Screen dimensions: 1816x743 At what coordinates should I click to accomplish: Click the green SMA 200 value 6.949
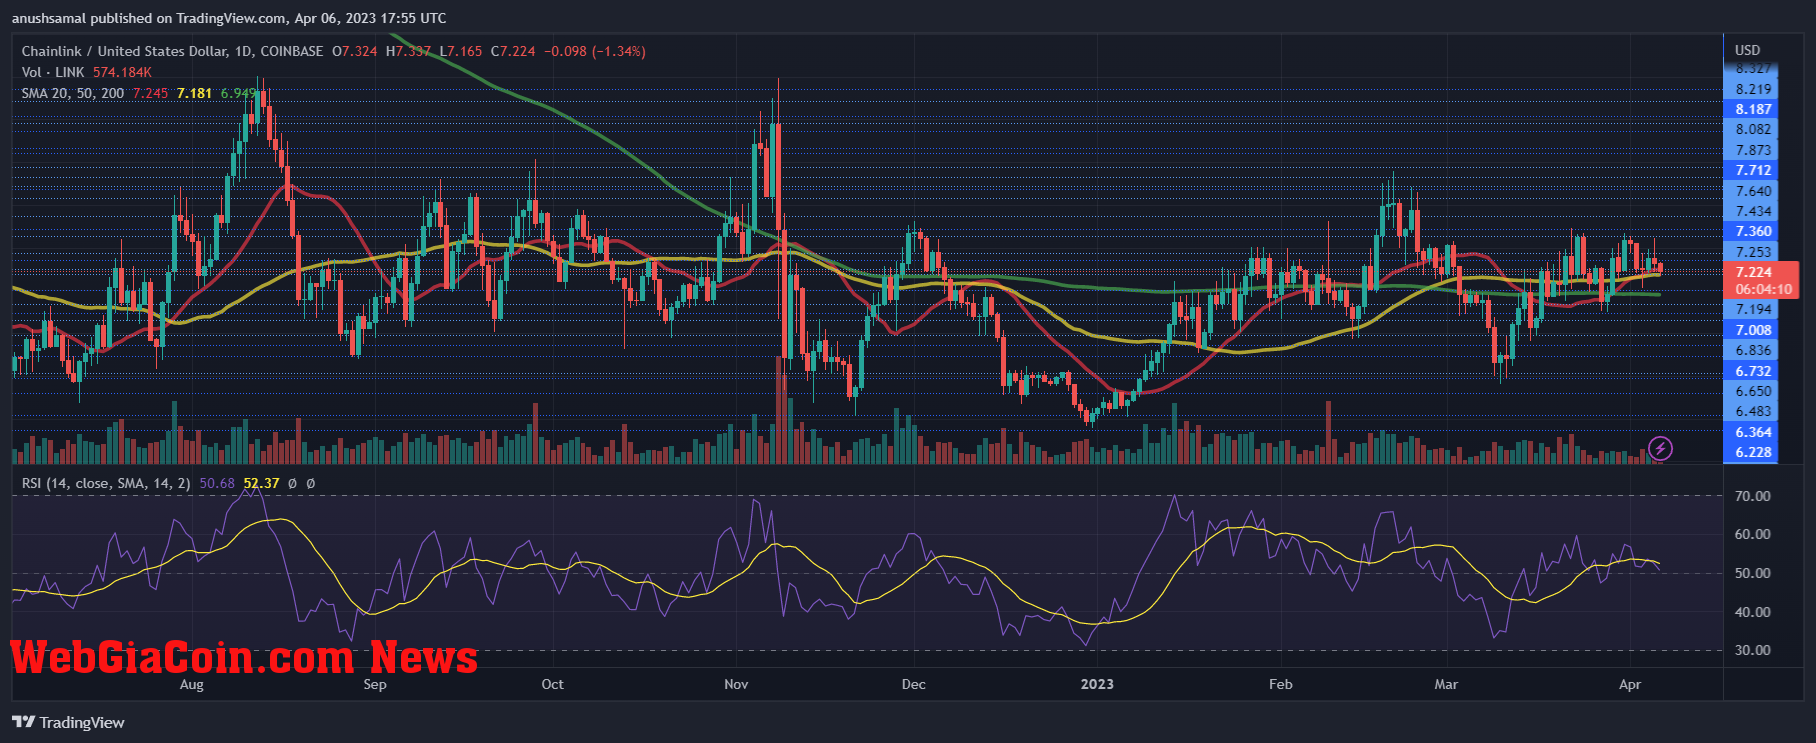238,93
